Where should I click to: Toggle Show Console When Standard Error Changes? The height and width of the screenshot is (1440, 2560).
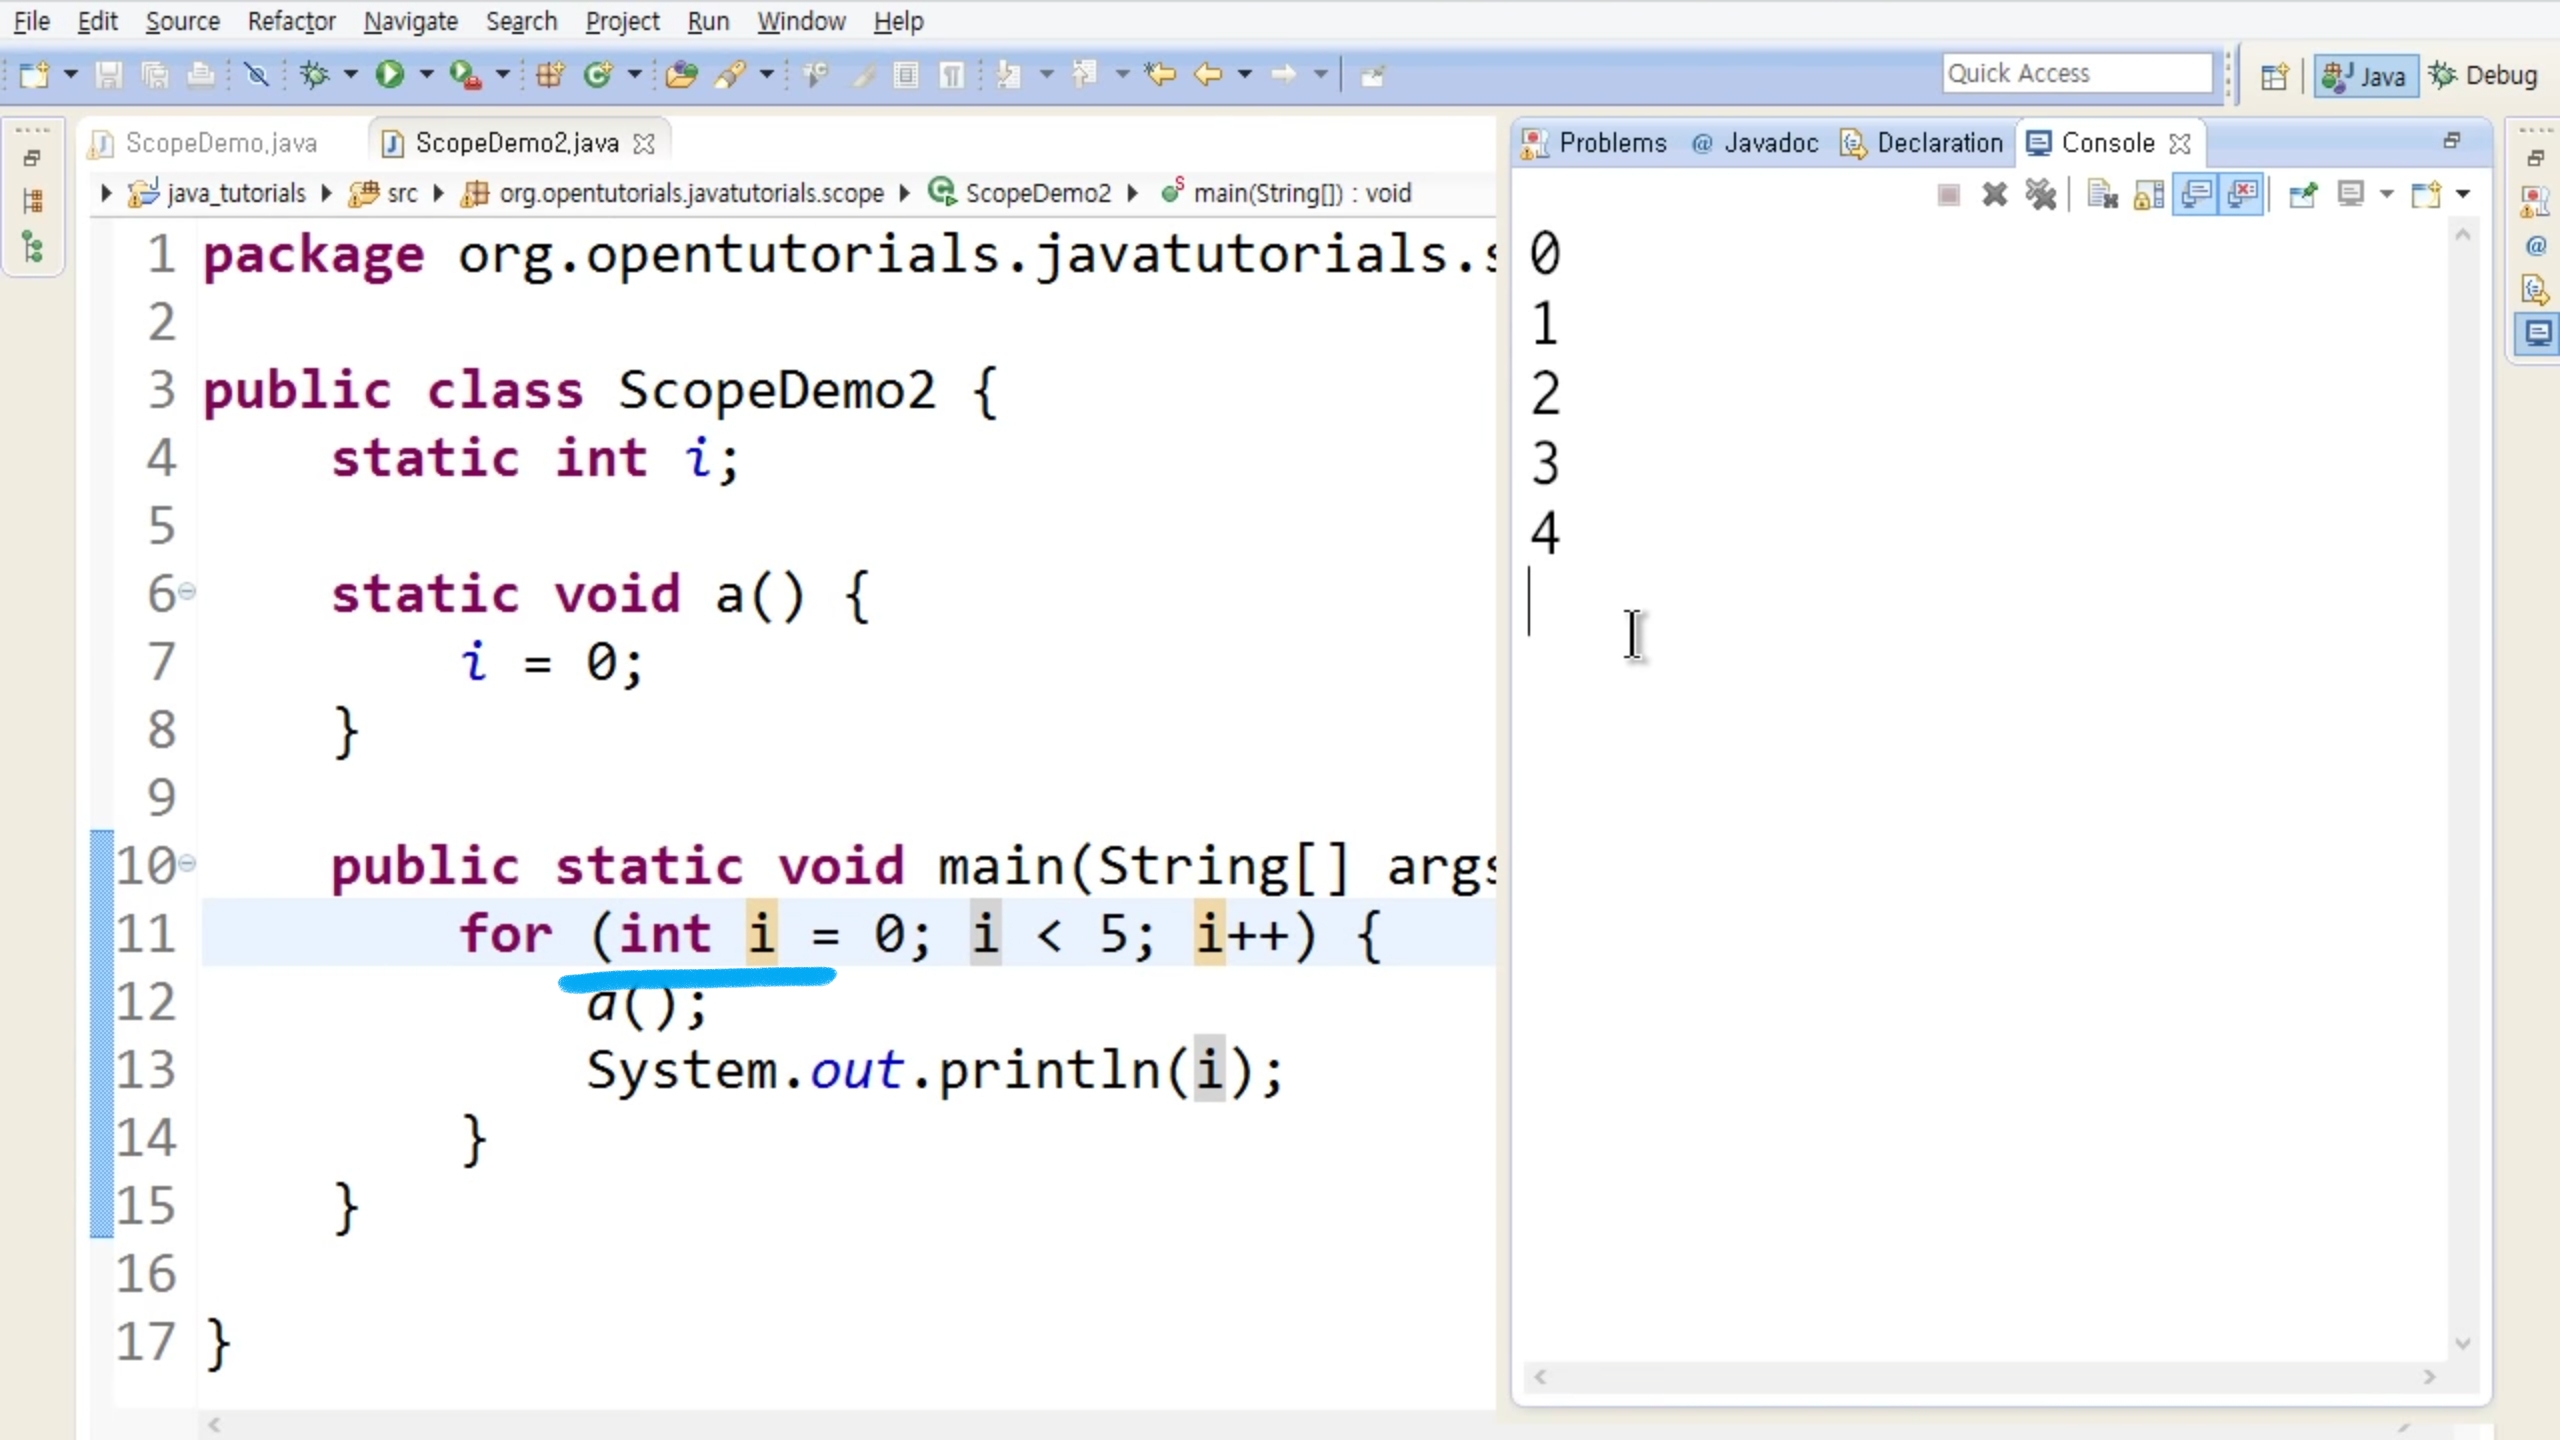[2243, 194]
